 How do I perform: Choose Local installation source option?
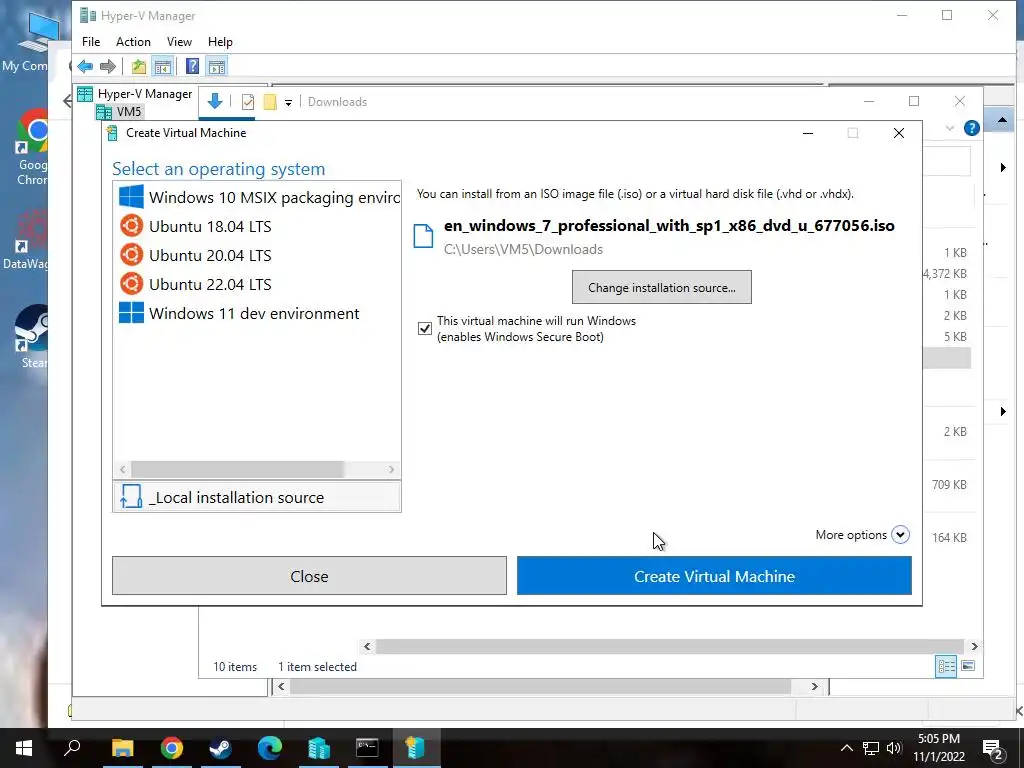point(257,498)
